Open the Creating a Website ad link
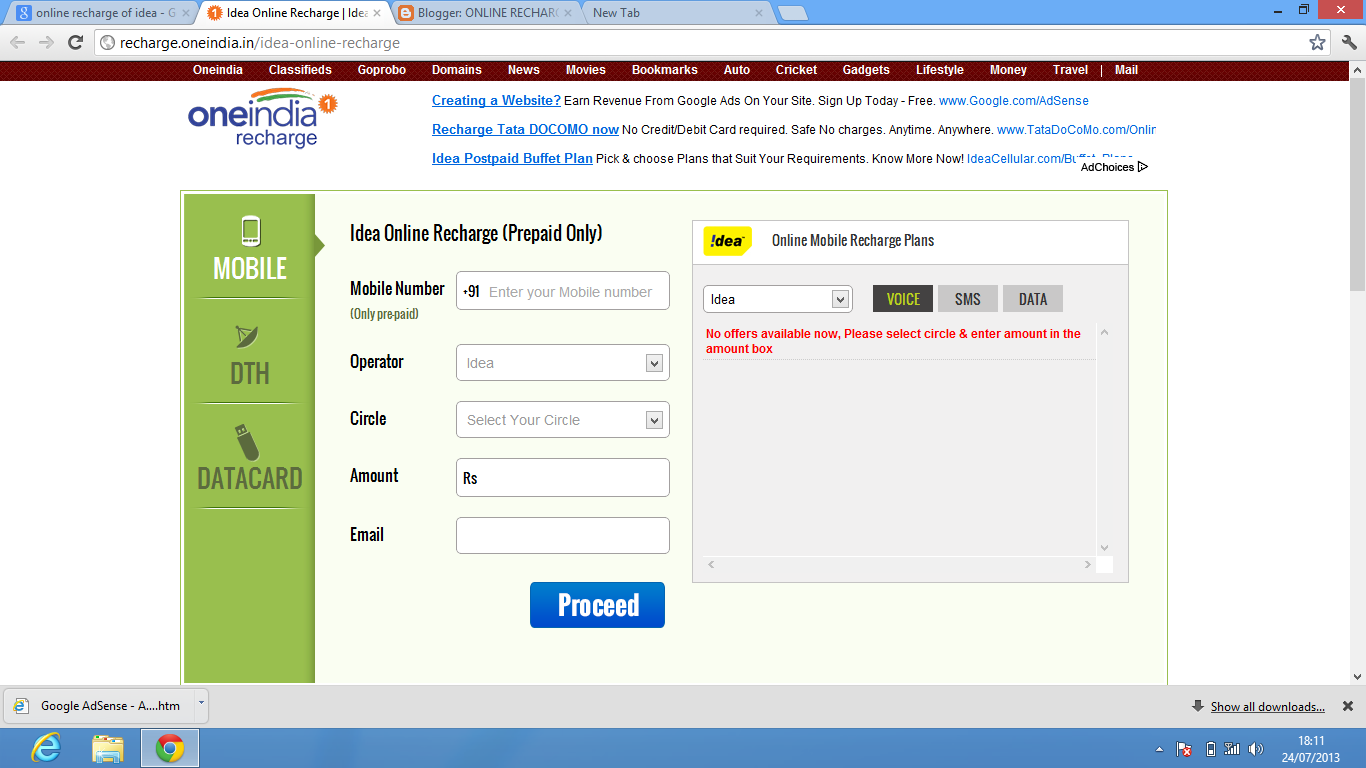The image size is (1366, 768). tap(496, 101)
